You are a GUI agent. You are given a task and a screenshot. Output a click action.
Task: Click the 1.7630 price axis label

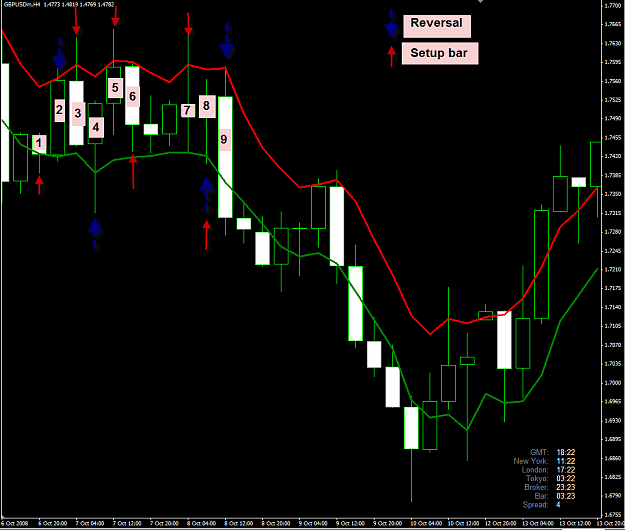pos(613,43)
